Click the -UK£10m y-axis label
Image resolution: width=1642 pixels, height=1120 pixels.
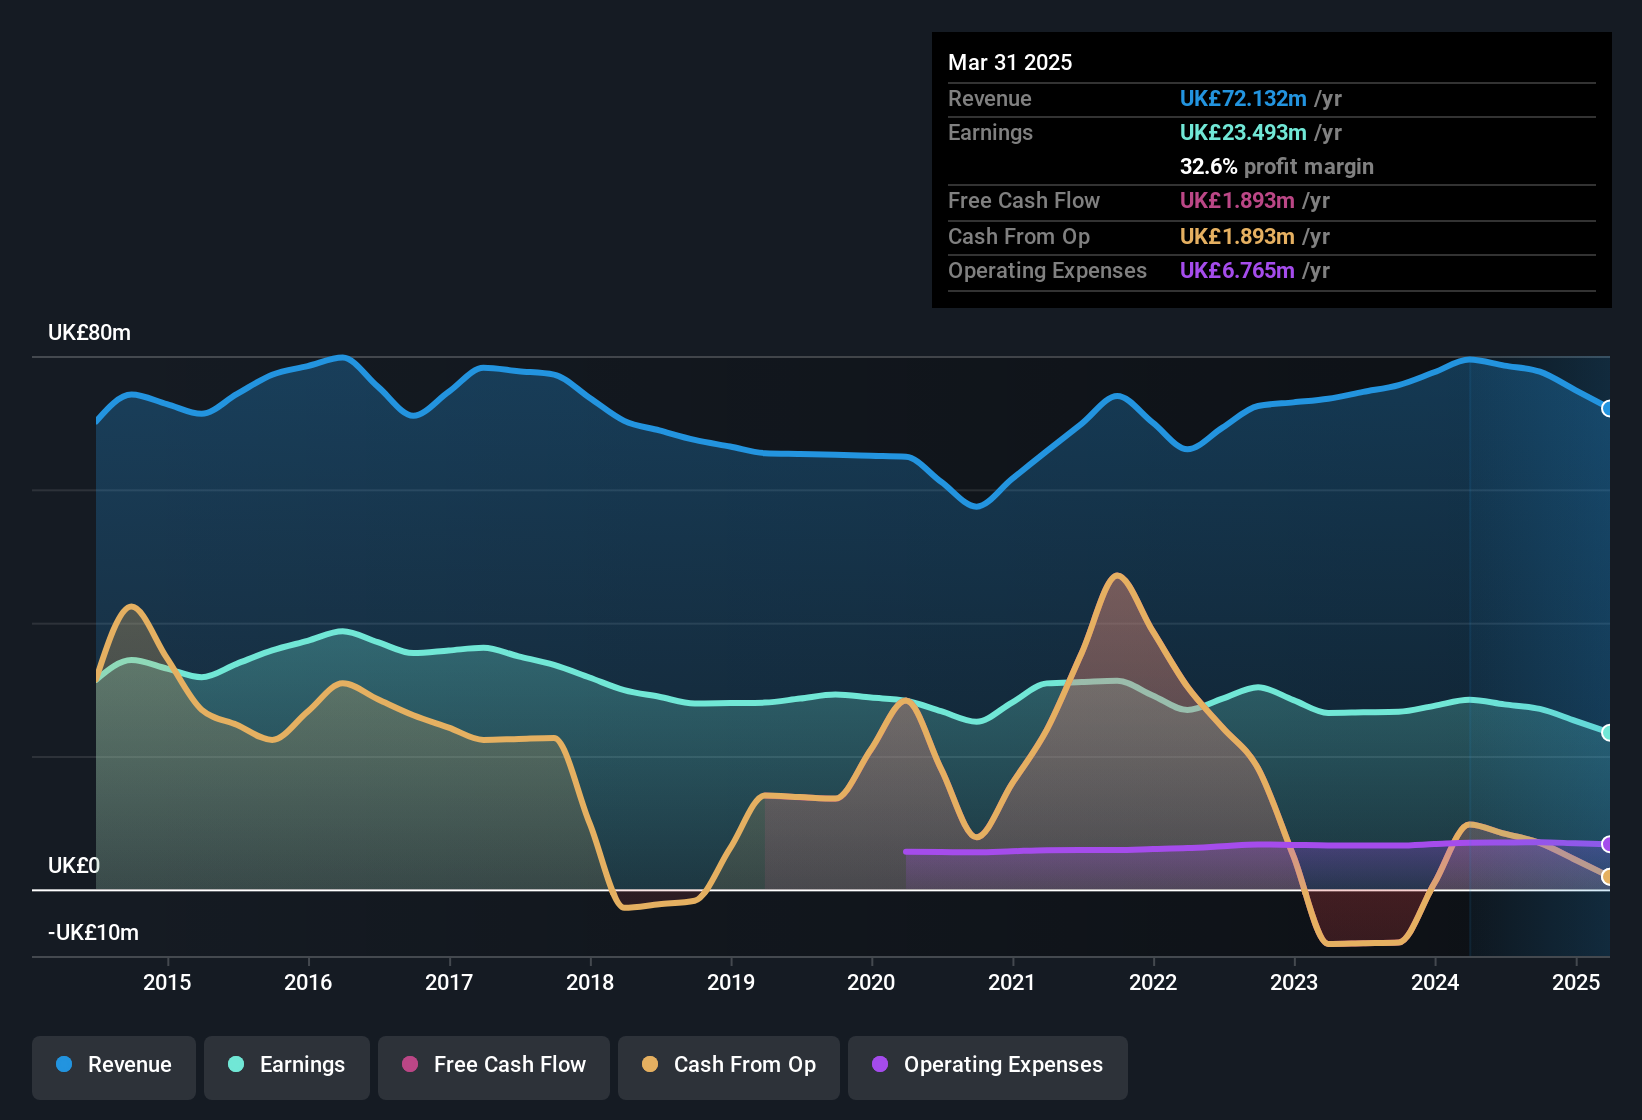(93, 932)
